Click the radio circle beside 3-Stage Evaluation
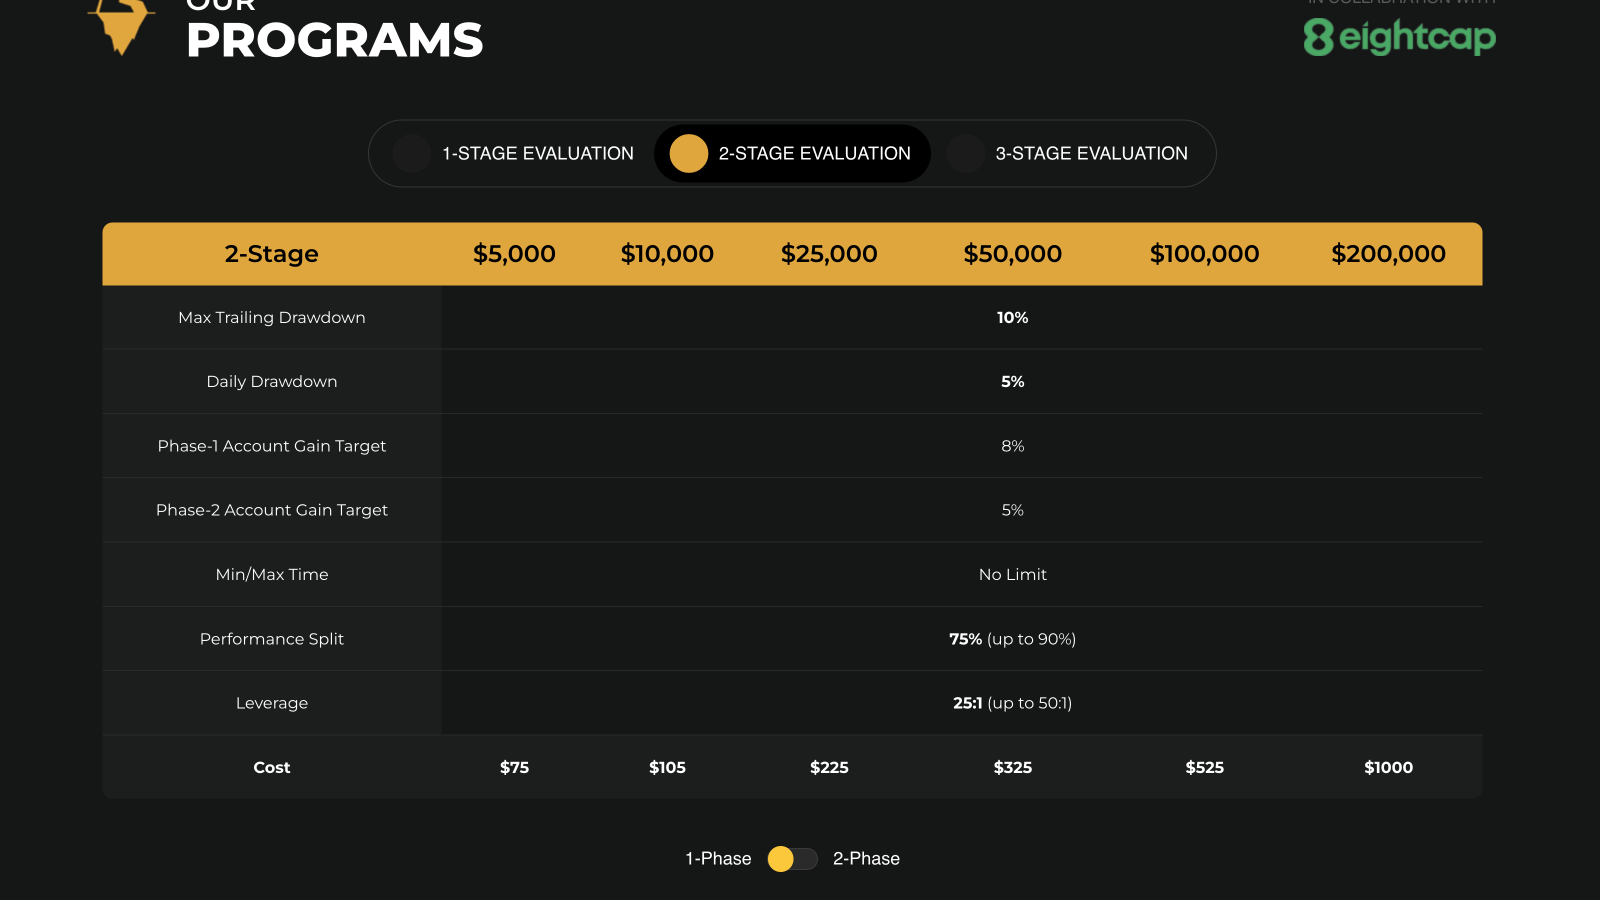 click(x=964, y=153)
